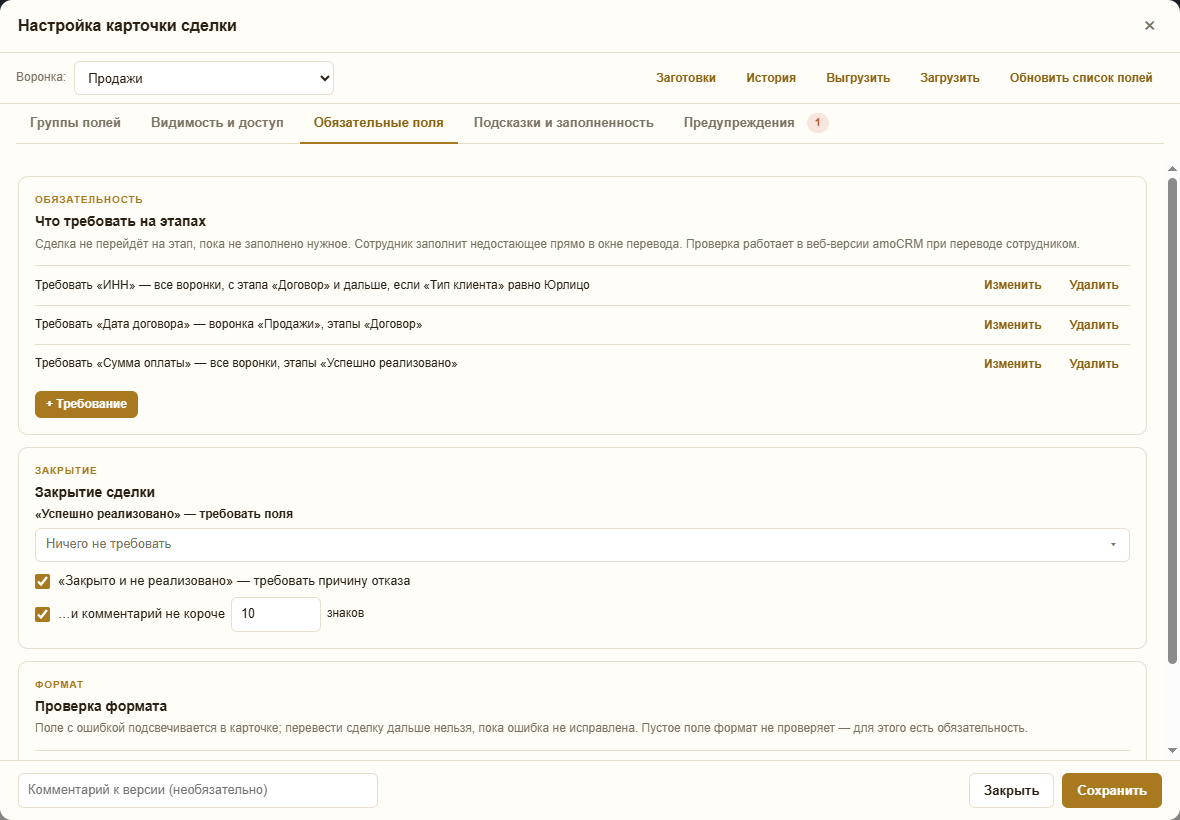Save settings with Сохранить button
This screenshot has height=820, width=1180.
(x=1112, y=791)
